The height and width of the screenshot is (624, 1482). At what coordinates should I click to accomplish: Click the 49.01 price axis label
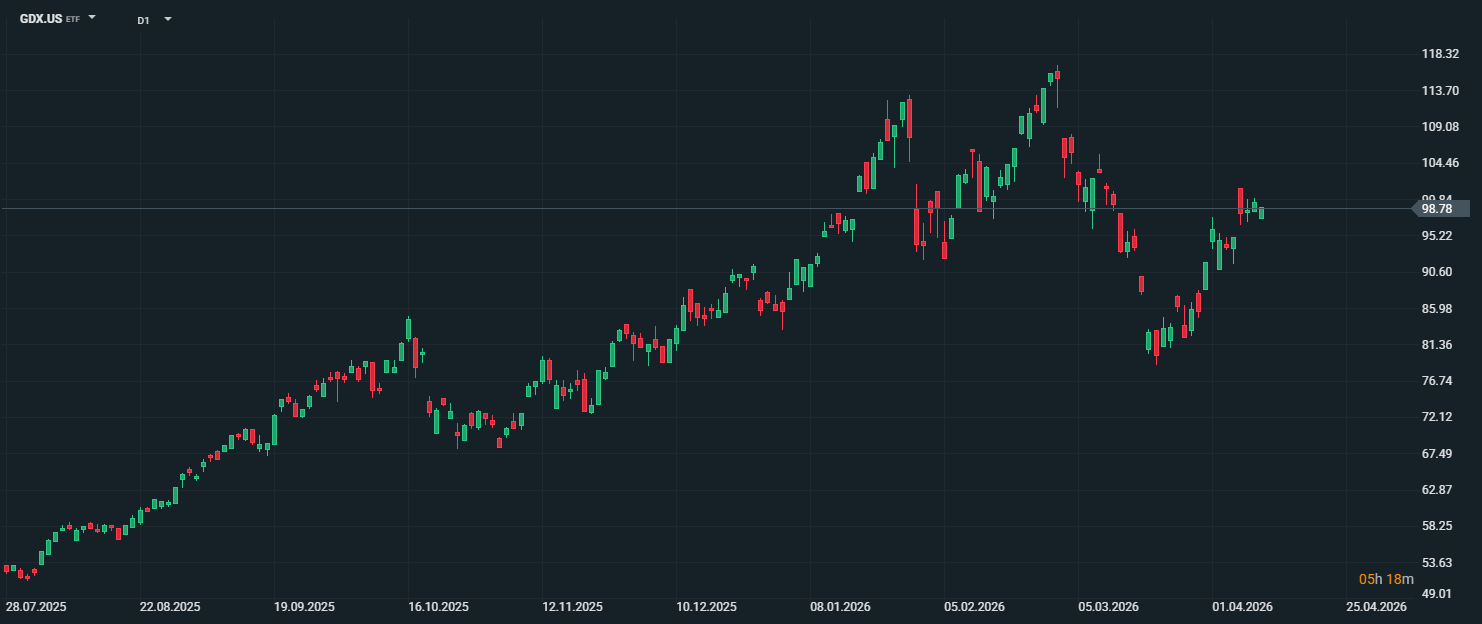[x=1440, y=594]
